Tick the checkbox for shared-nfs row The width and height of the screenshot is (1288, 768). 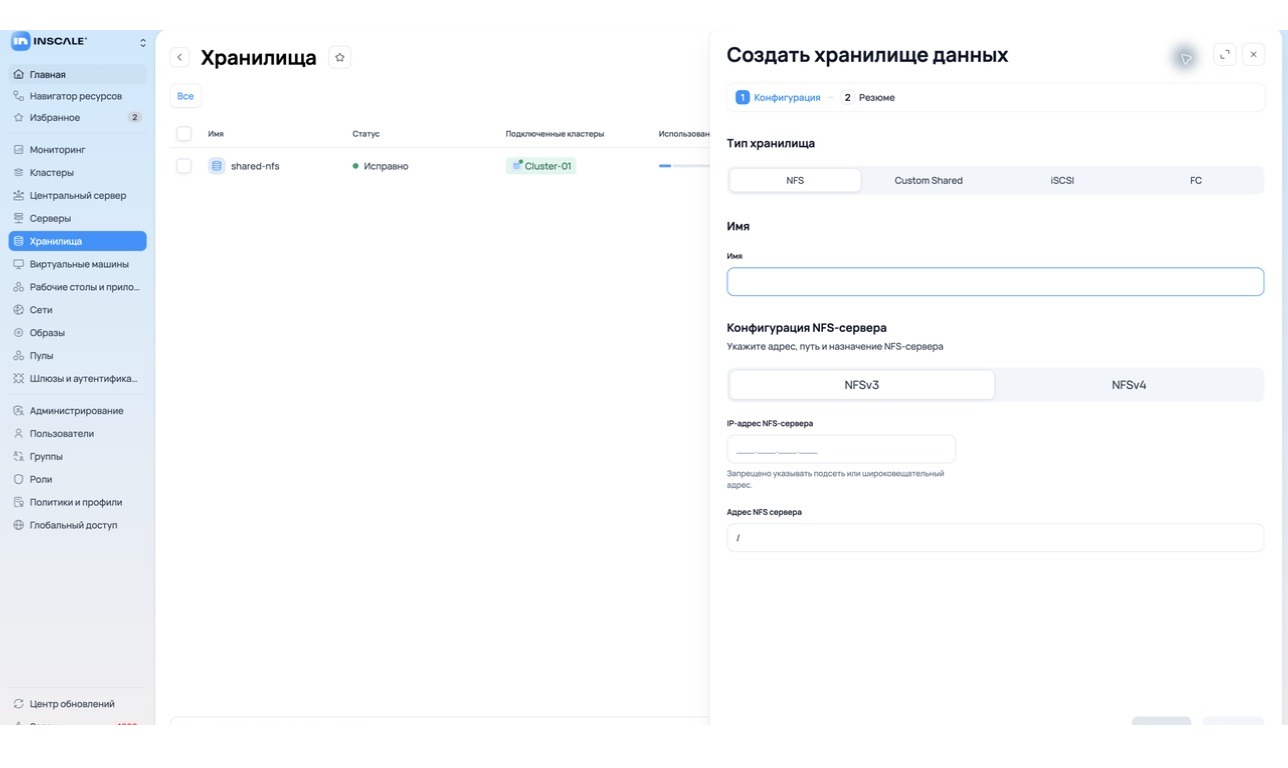pos(184,166)
